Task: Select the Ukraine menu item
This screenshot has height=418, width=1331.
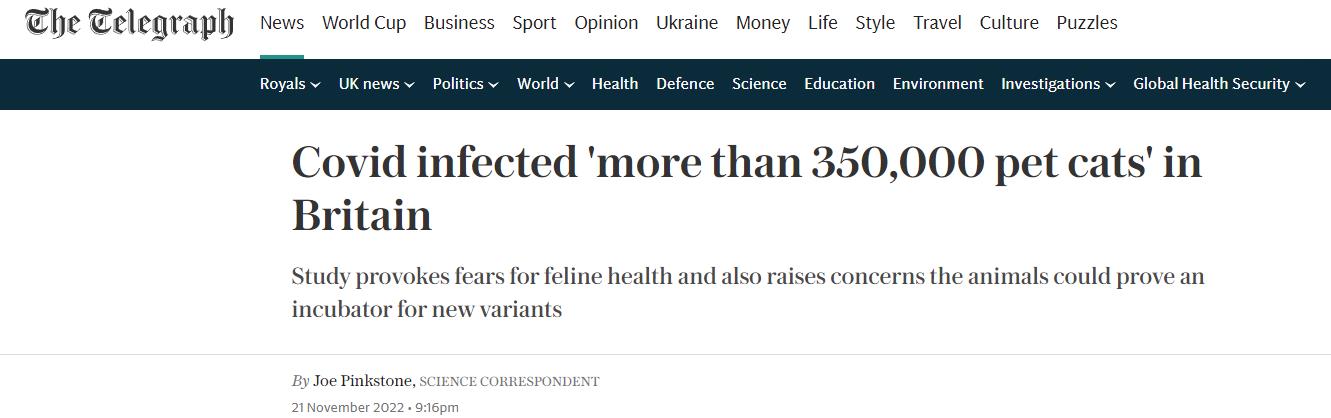Action: (x=687, y=23)
